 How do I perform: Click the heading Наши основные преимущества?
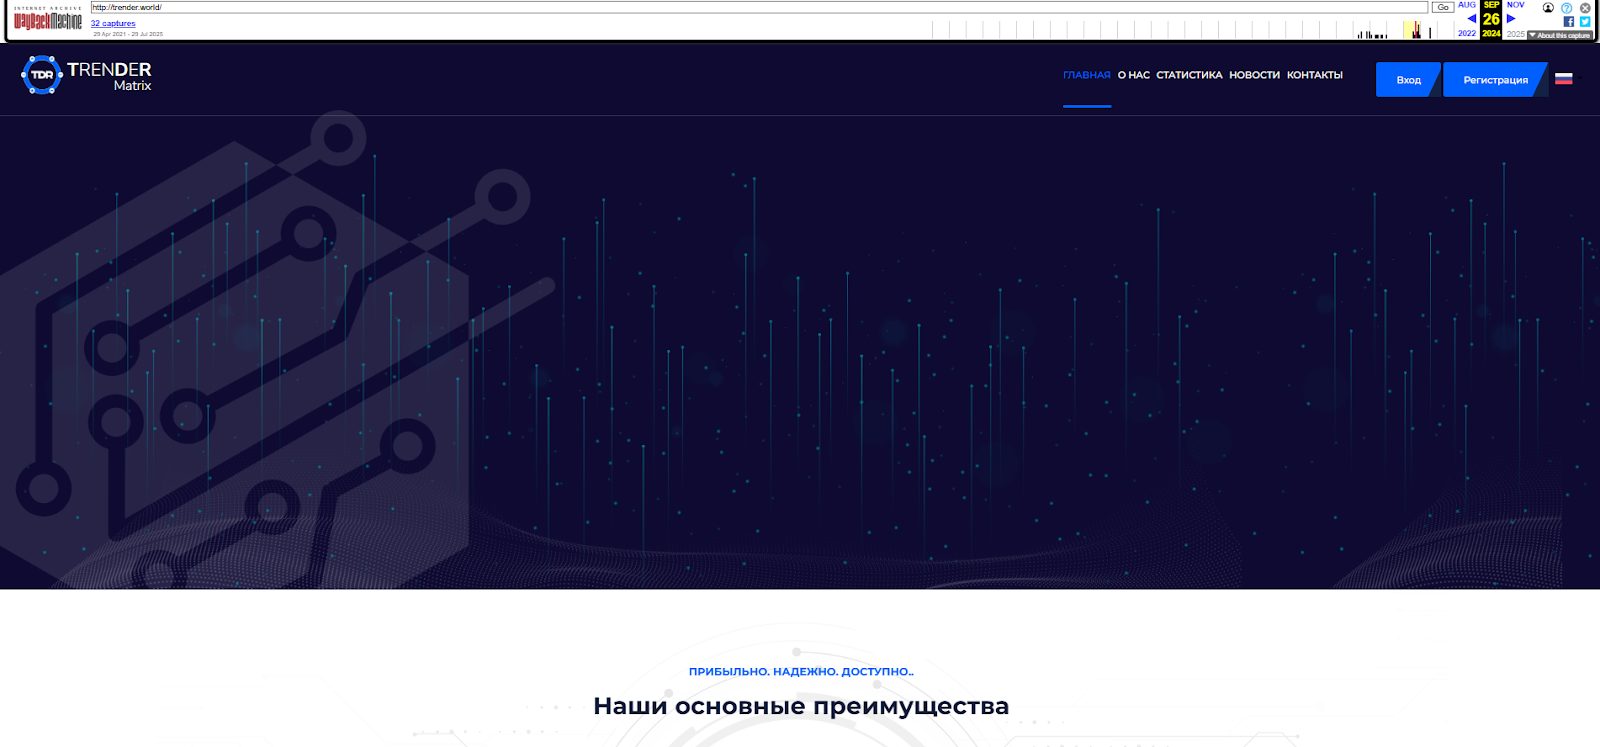coord(801,706)
